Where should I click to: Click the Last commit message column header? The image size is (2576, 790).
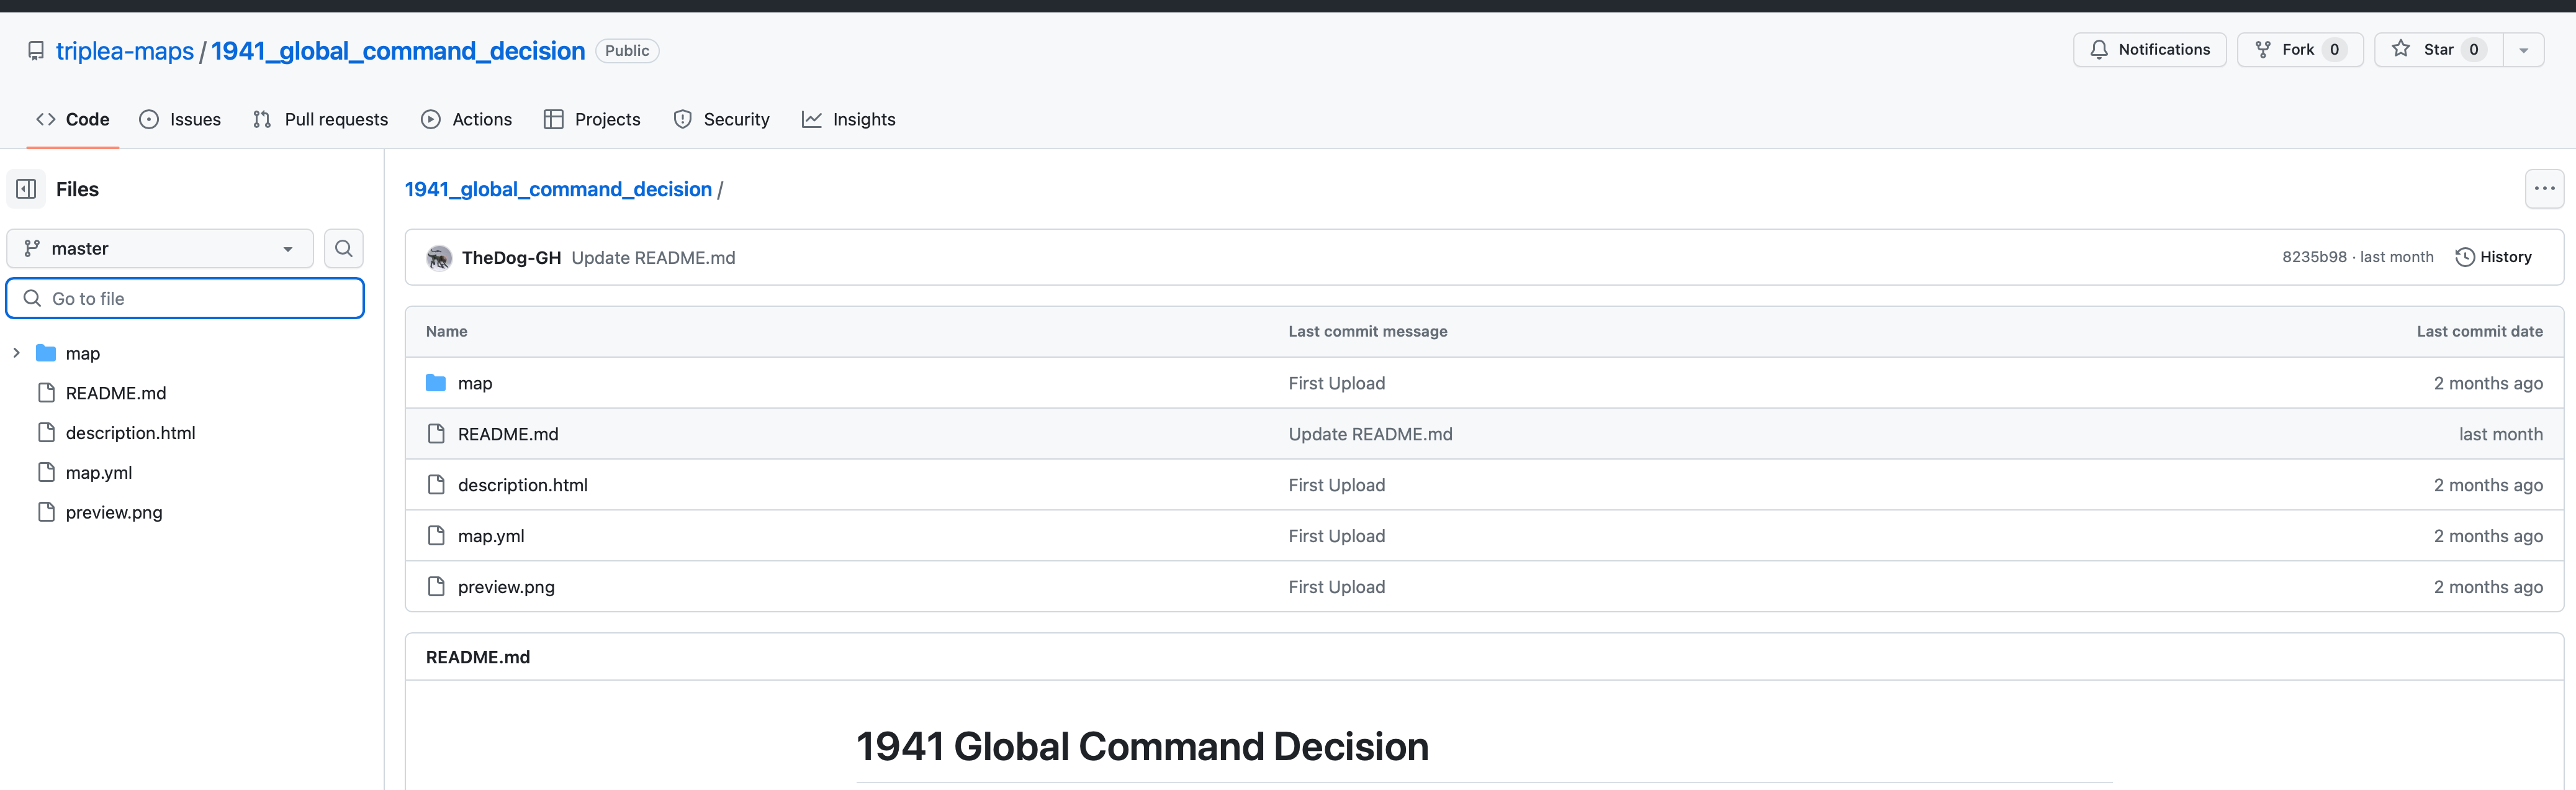pyautogui.click(x=1367, y=331)
